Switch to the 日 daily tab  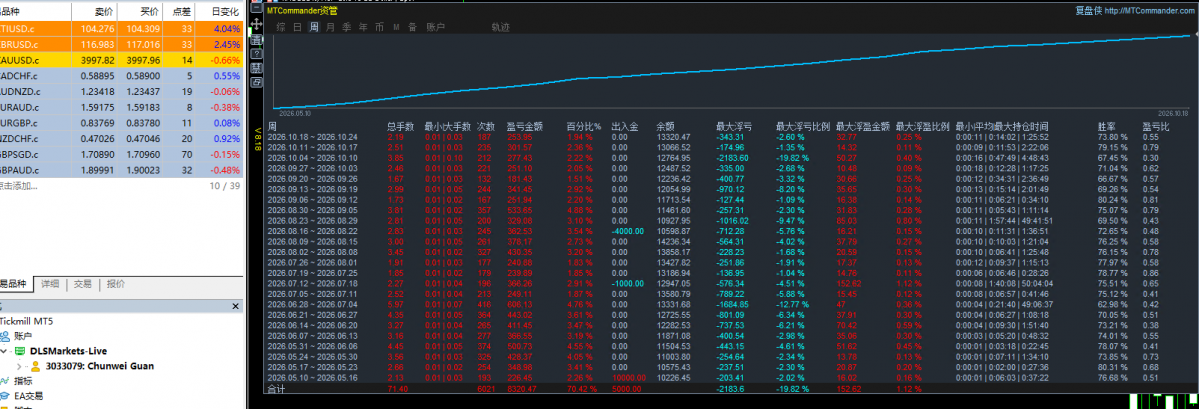click(297, 27)
